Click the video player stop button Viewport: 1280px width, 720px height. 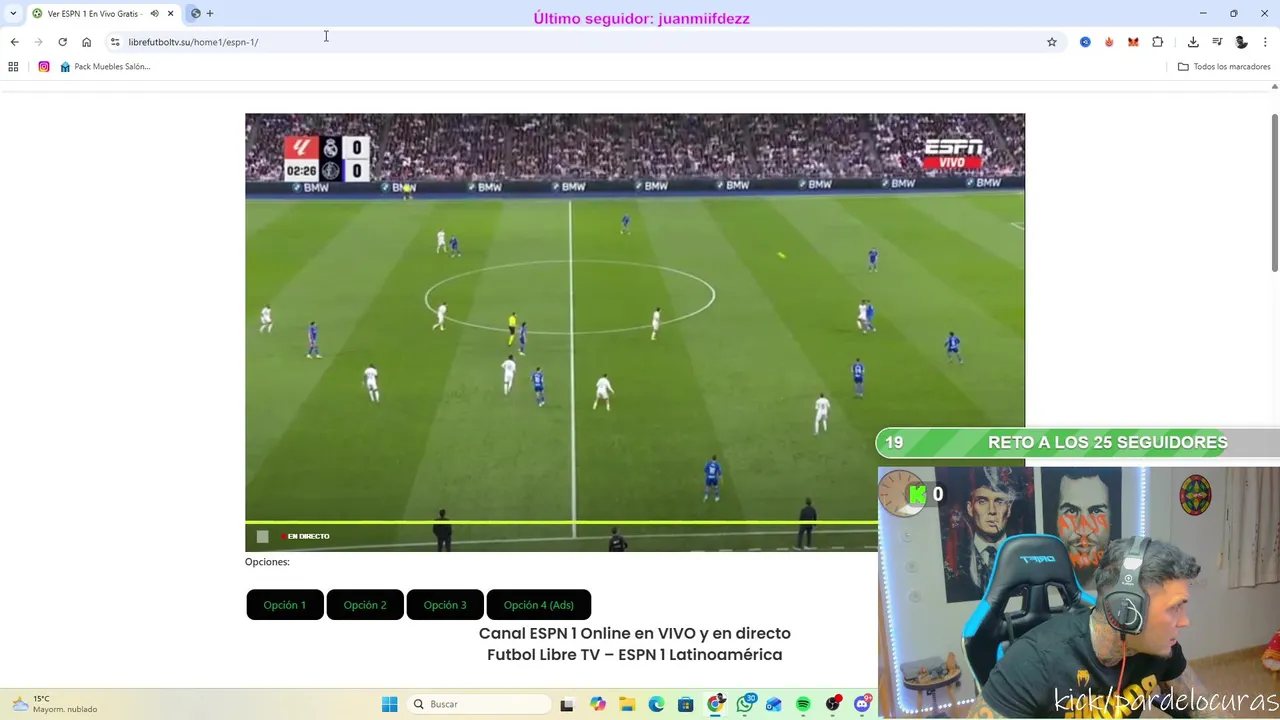tap(262, 537)
